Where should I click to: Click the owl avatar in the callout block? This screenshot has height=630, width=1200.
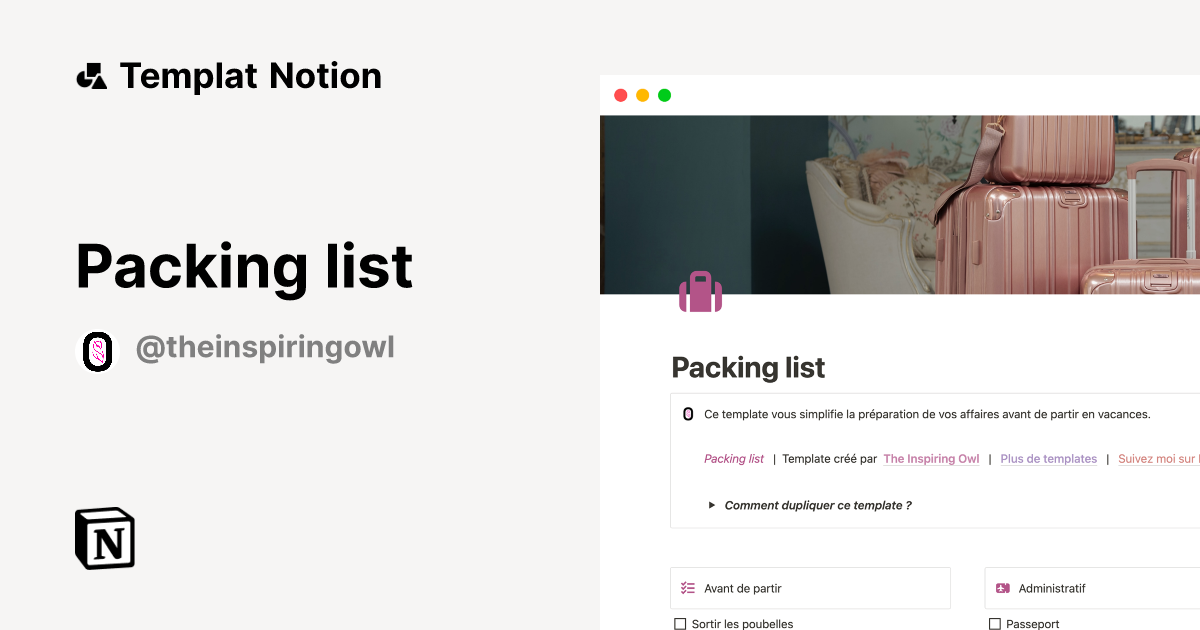point(688,413)
